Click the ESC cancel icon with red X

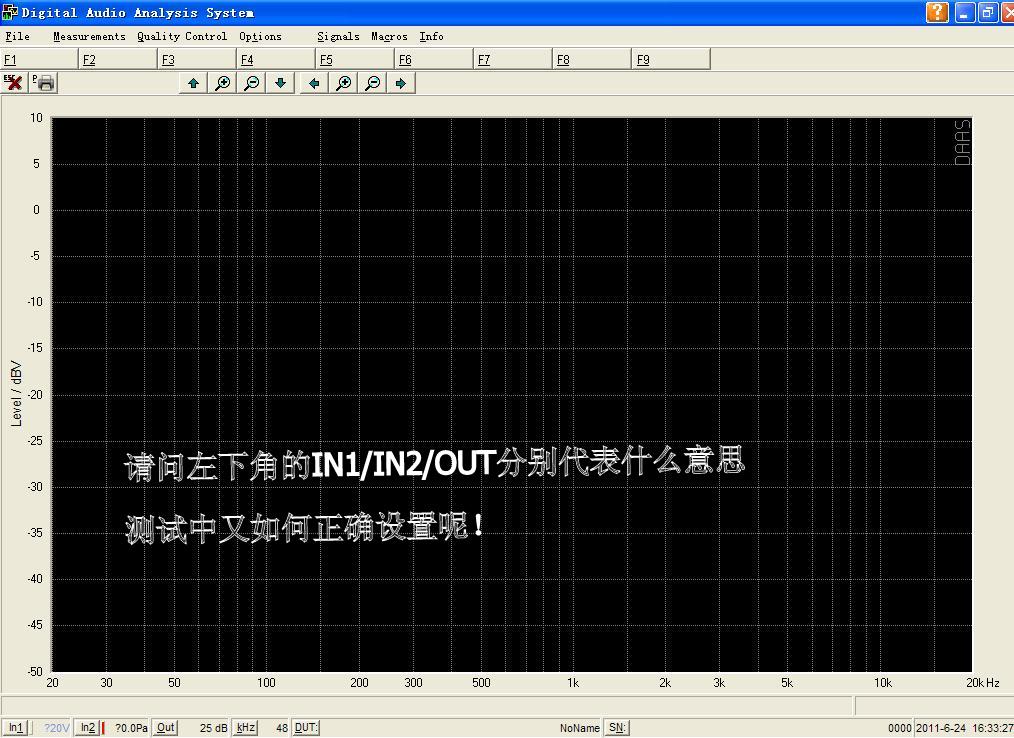tap(14, 83)
